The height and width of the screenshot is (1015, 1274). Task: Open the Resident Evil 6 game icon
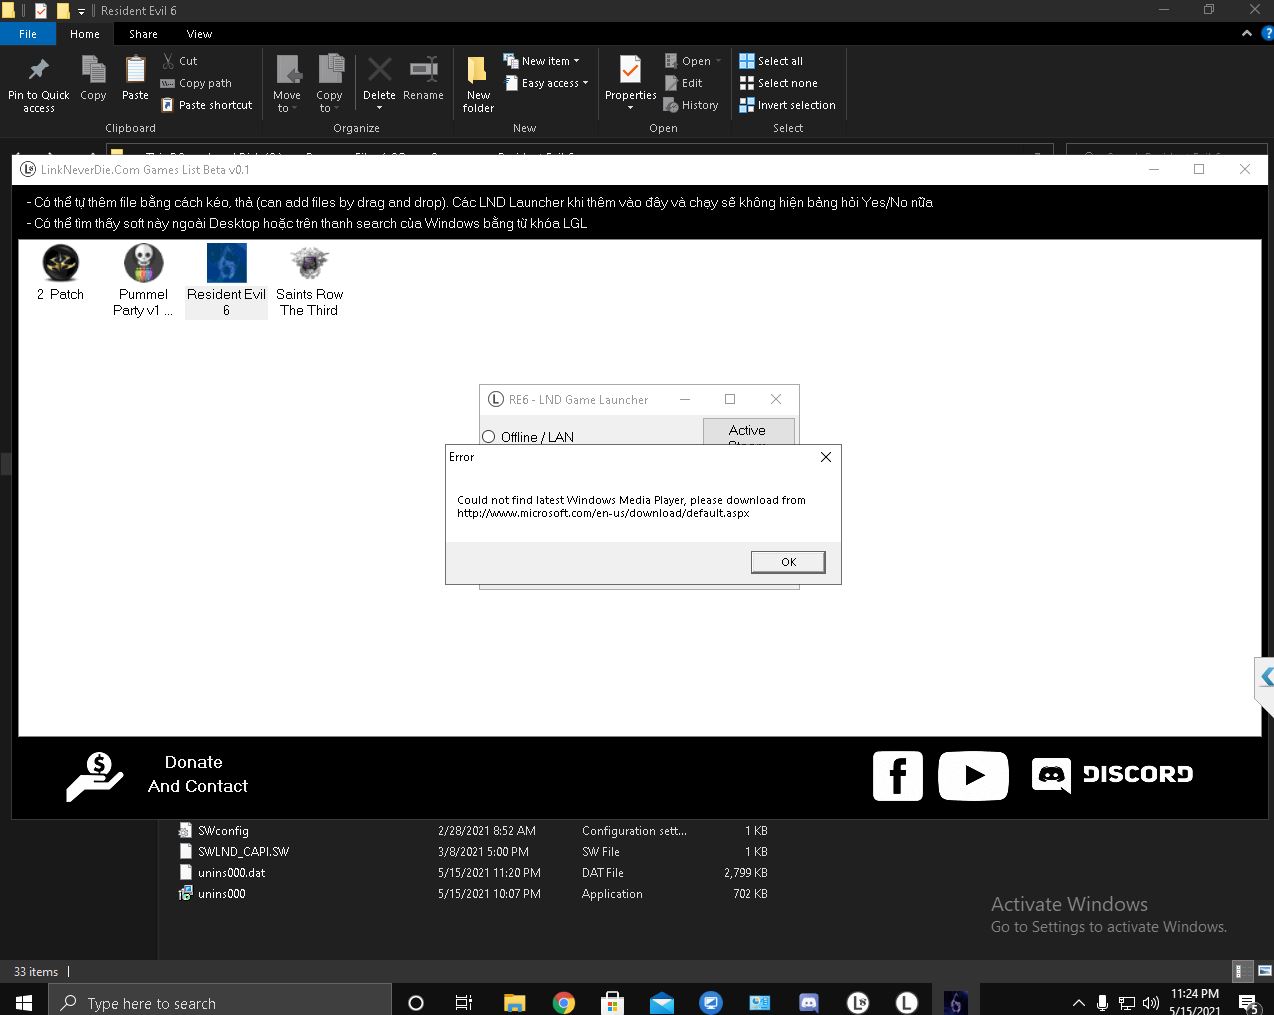coord(226,264)
